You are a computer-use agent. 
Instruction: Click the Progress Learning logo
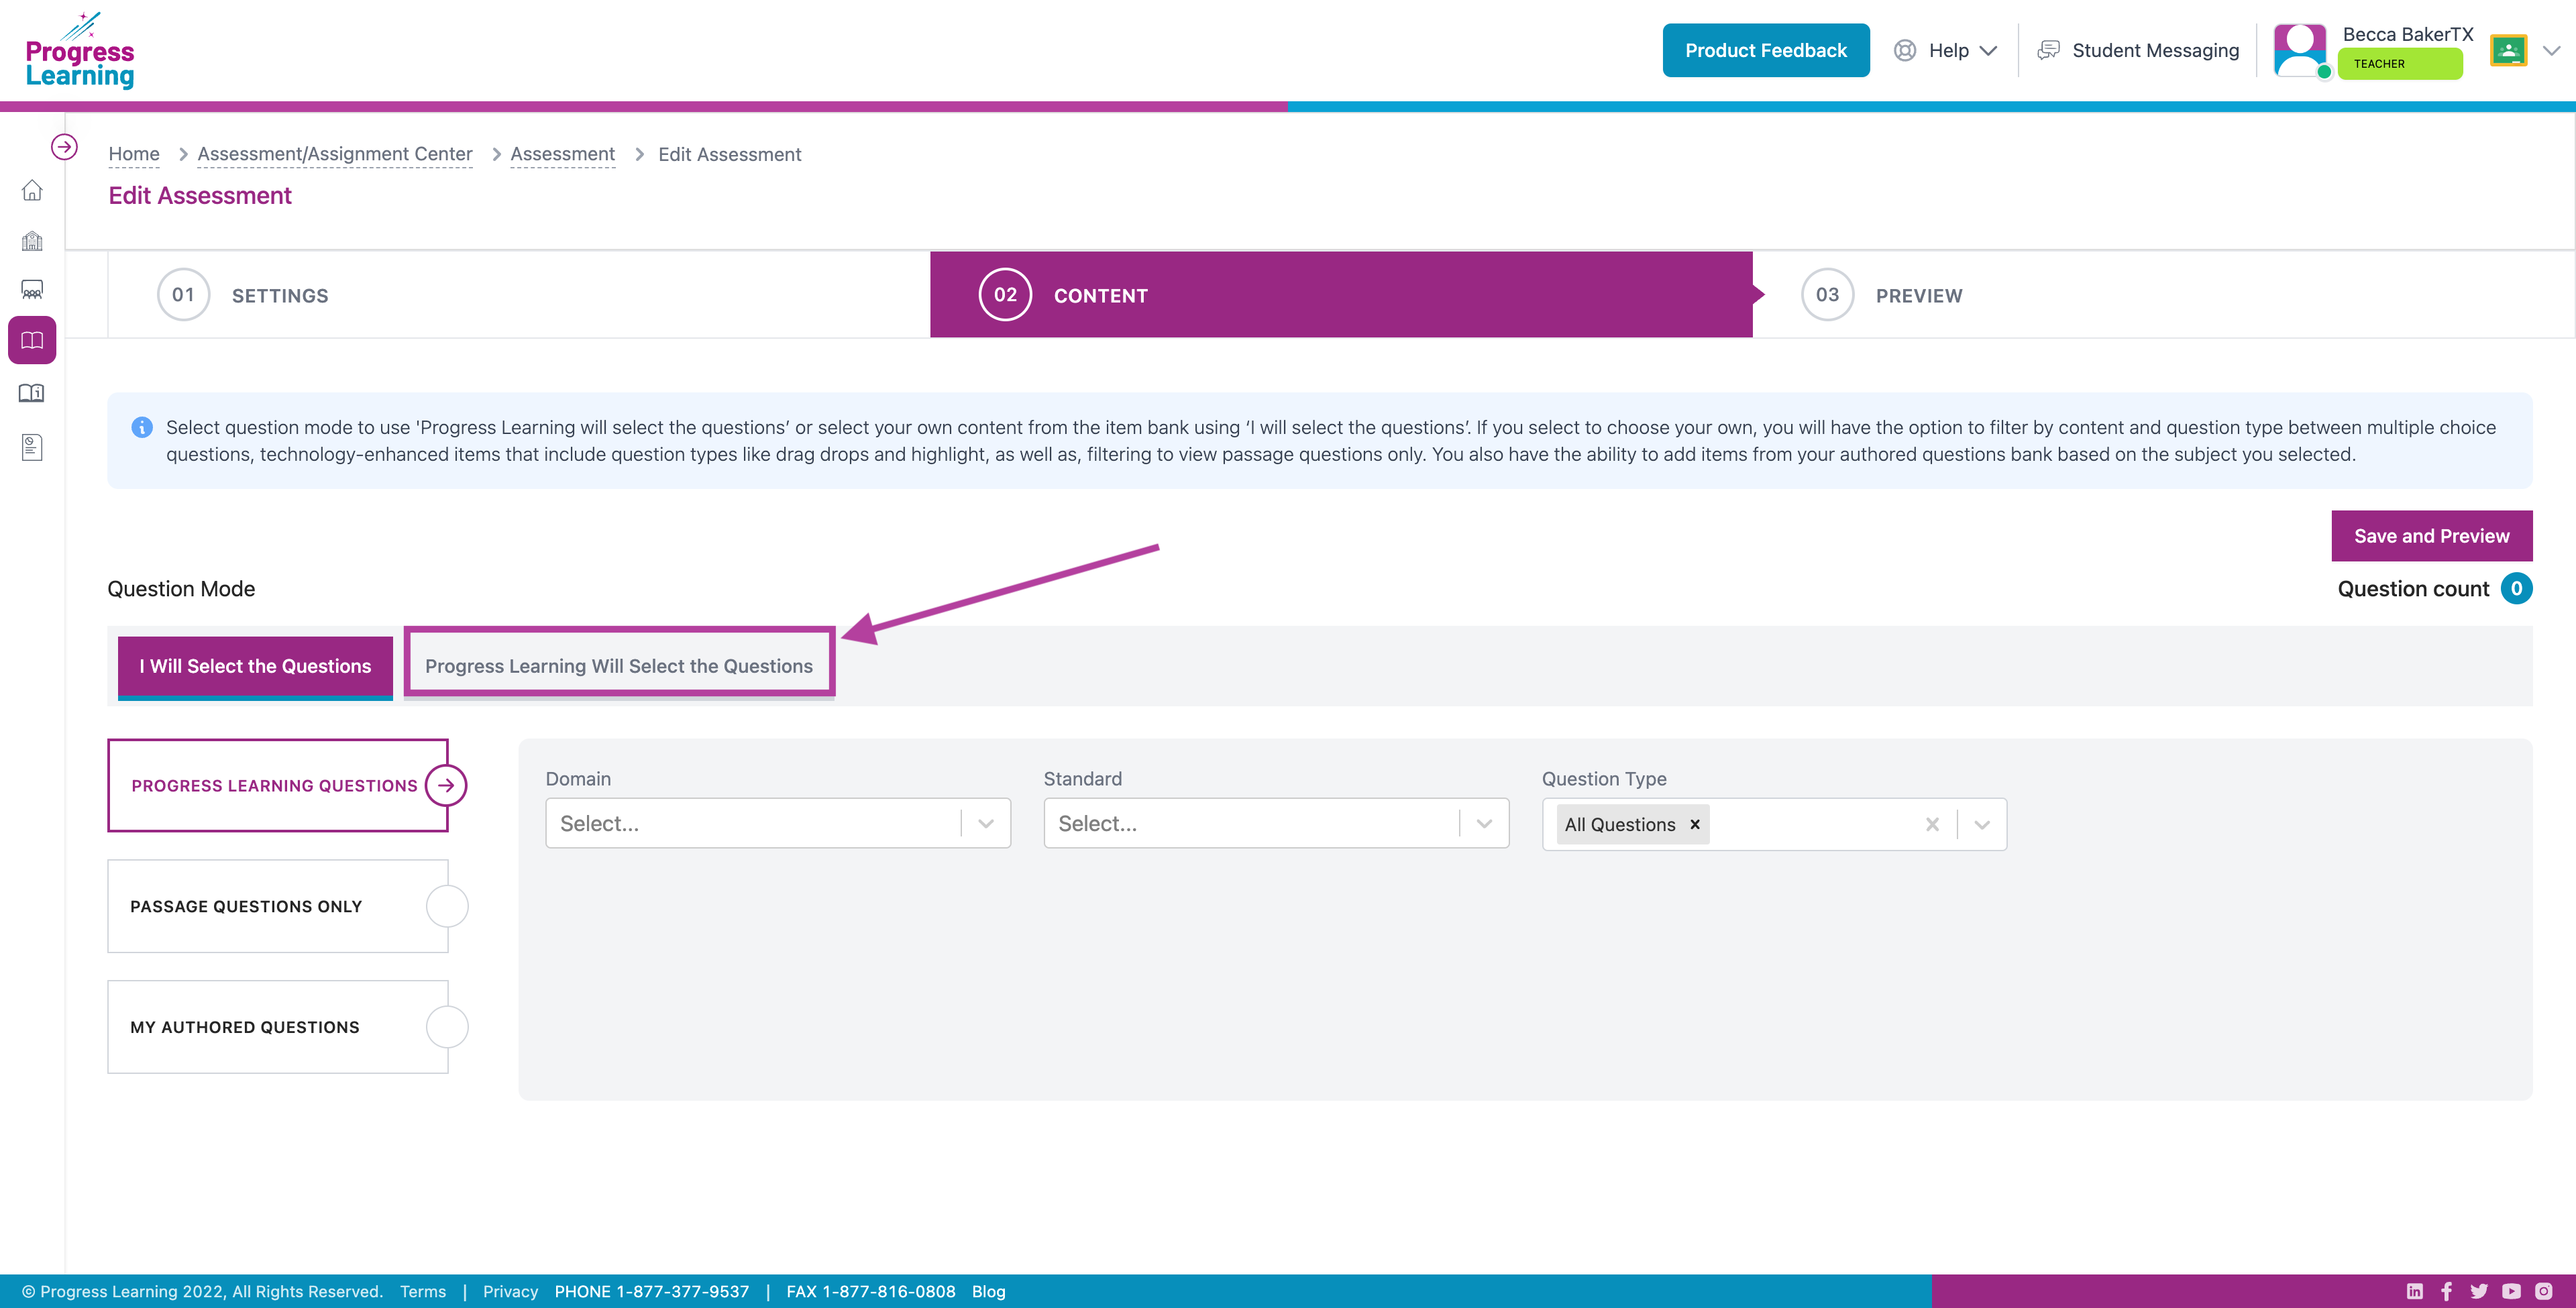(x=79, y=50)
